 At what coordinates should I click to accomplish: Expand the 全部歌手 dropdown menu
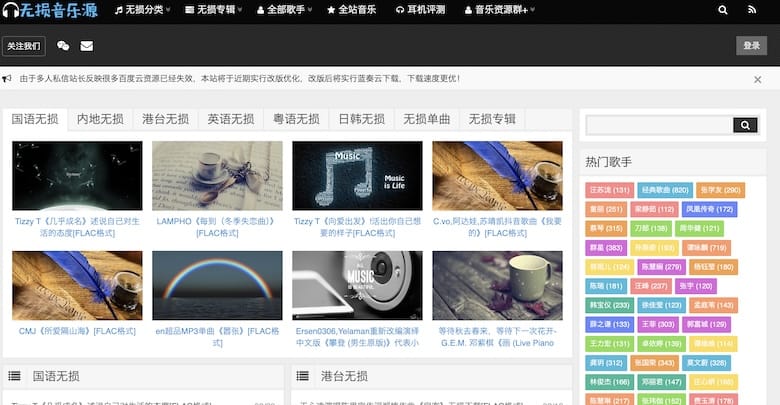(285, 9)
